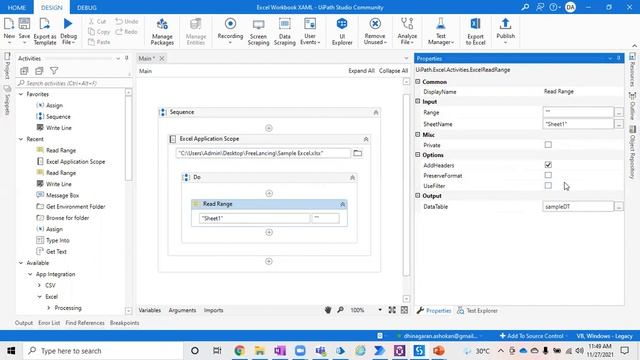Switch to the HOME tab
The image size is (640, 360).
[x=17, y=7]
